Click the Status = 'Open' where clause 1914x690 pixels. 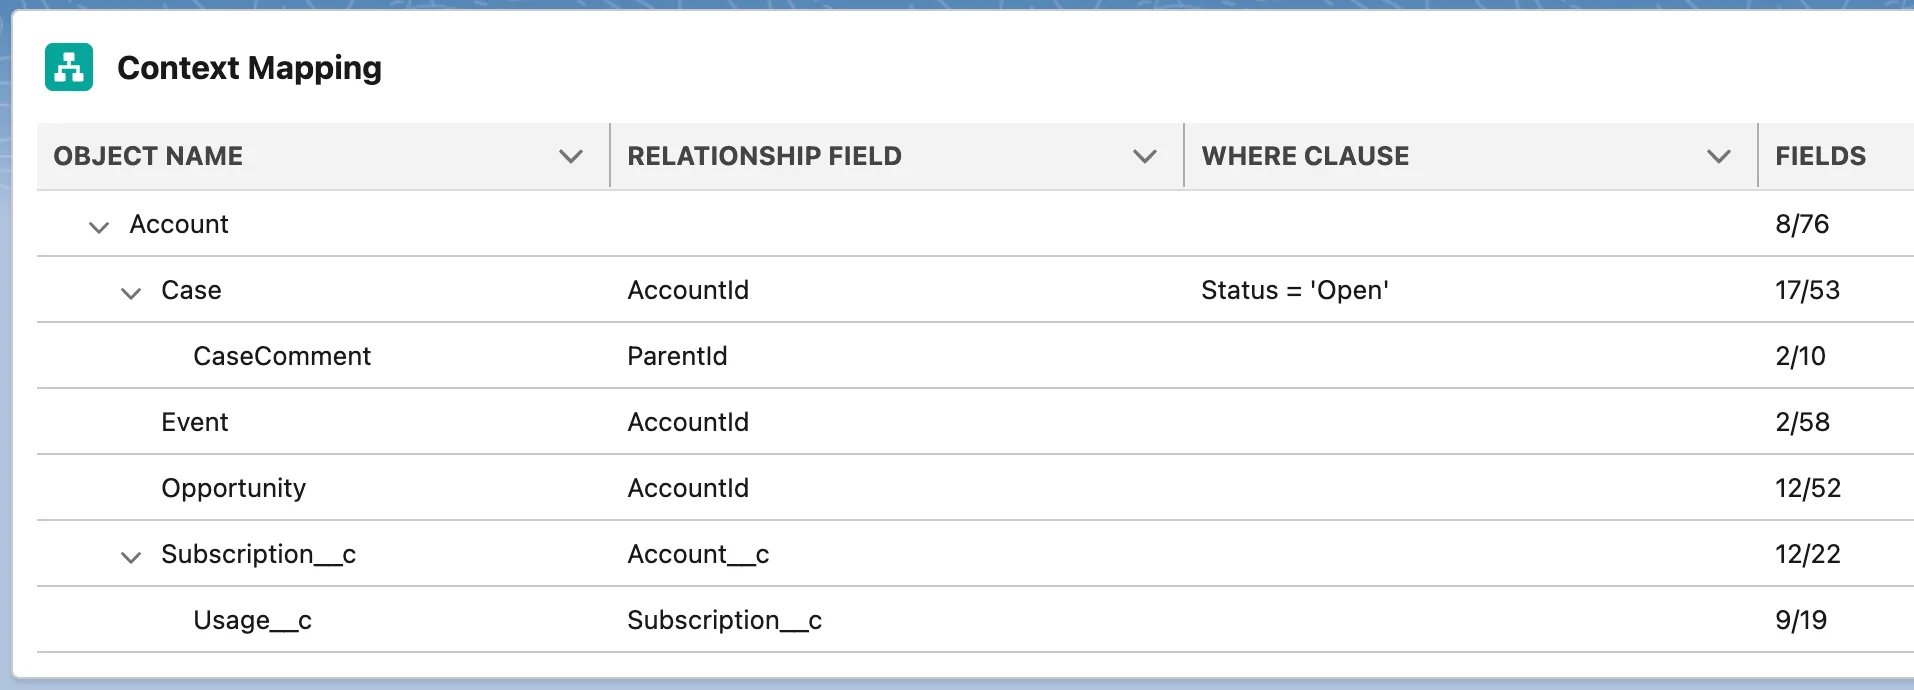[1296, 290]
